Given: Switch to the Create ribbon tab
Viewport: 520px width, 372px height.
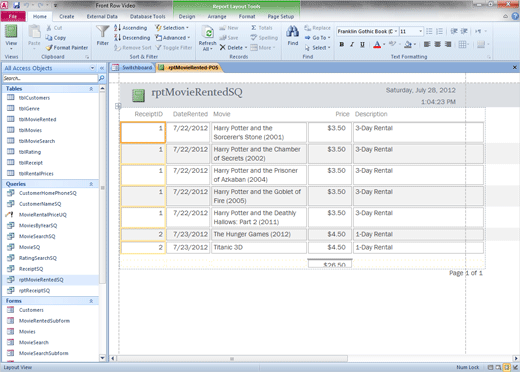Looking at the screenshot, I should [67, 16].
